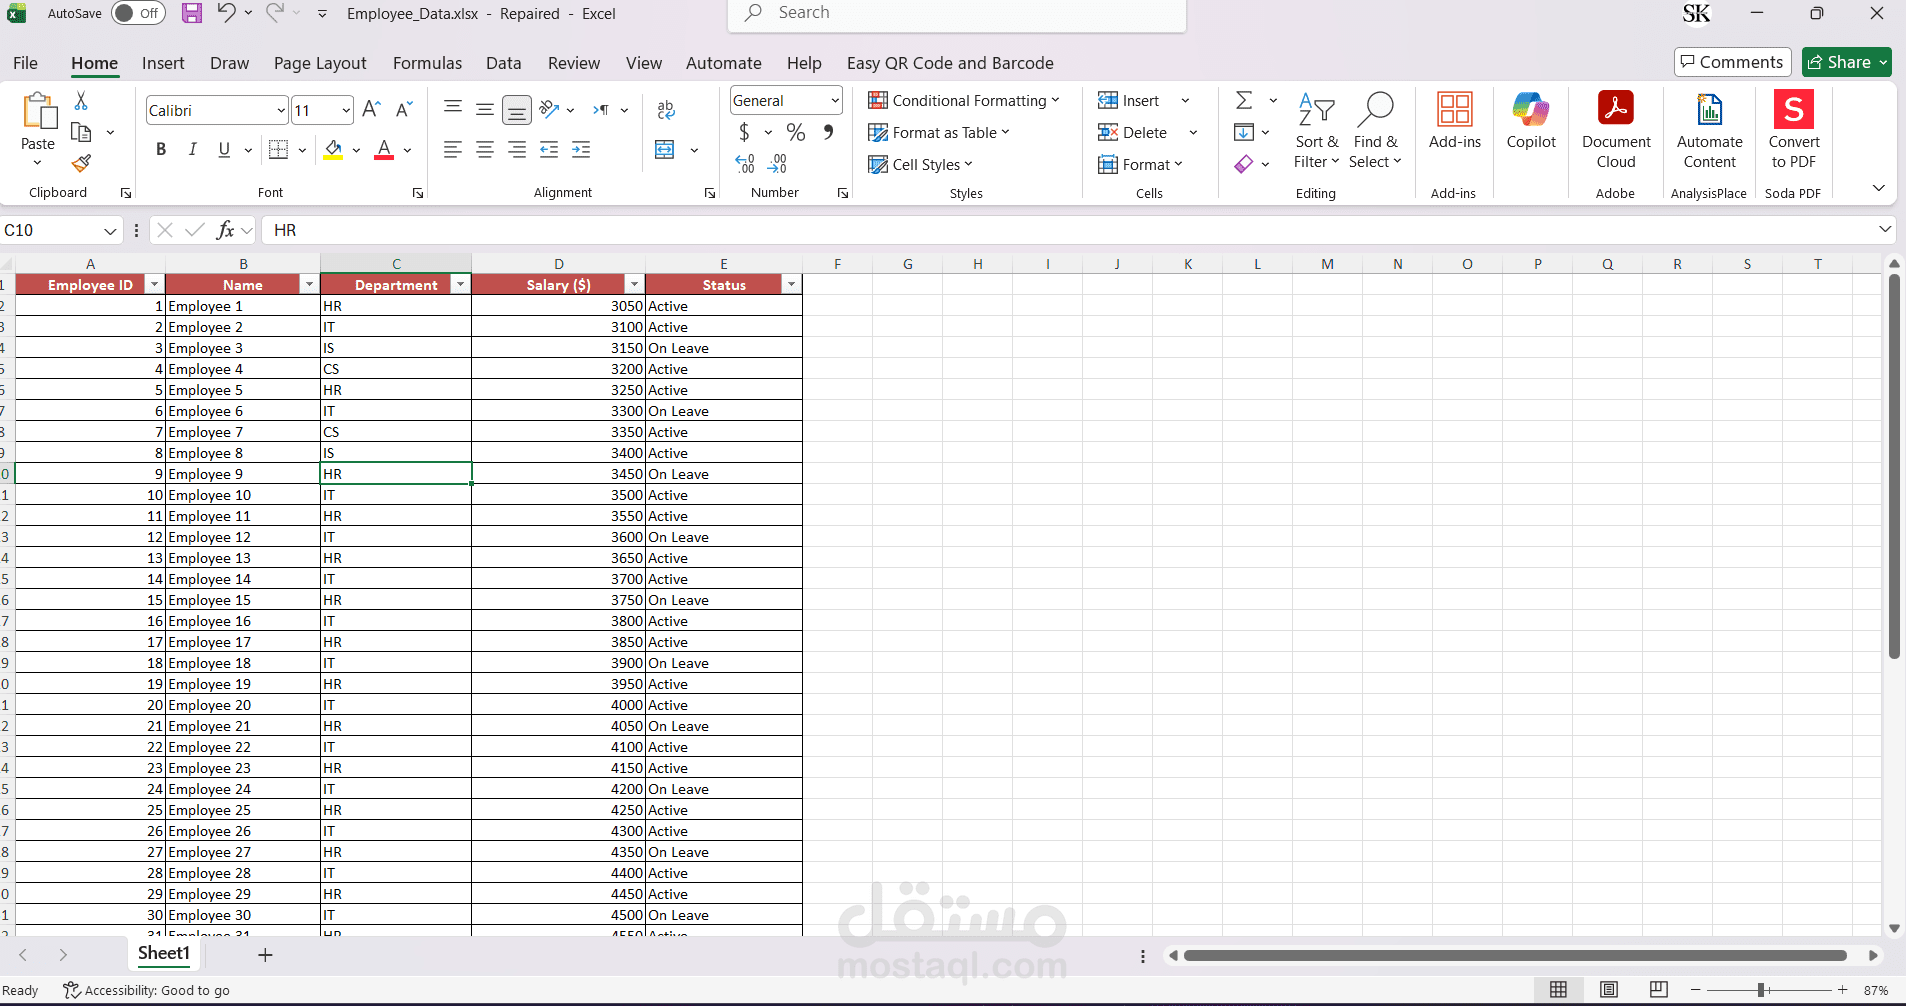Decrease font size with the smaller A icon
The image size is (1906, 1006).
pyautogui.click(x=404, y=110)
